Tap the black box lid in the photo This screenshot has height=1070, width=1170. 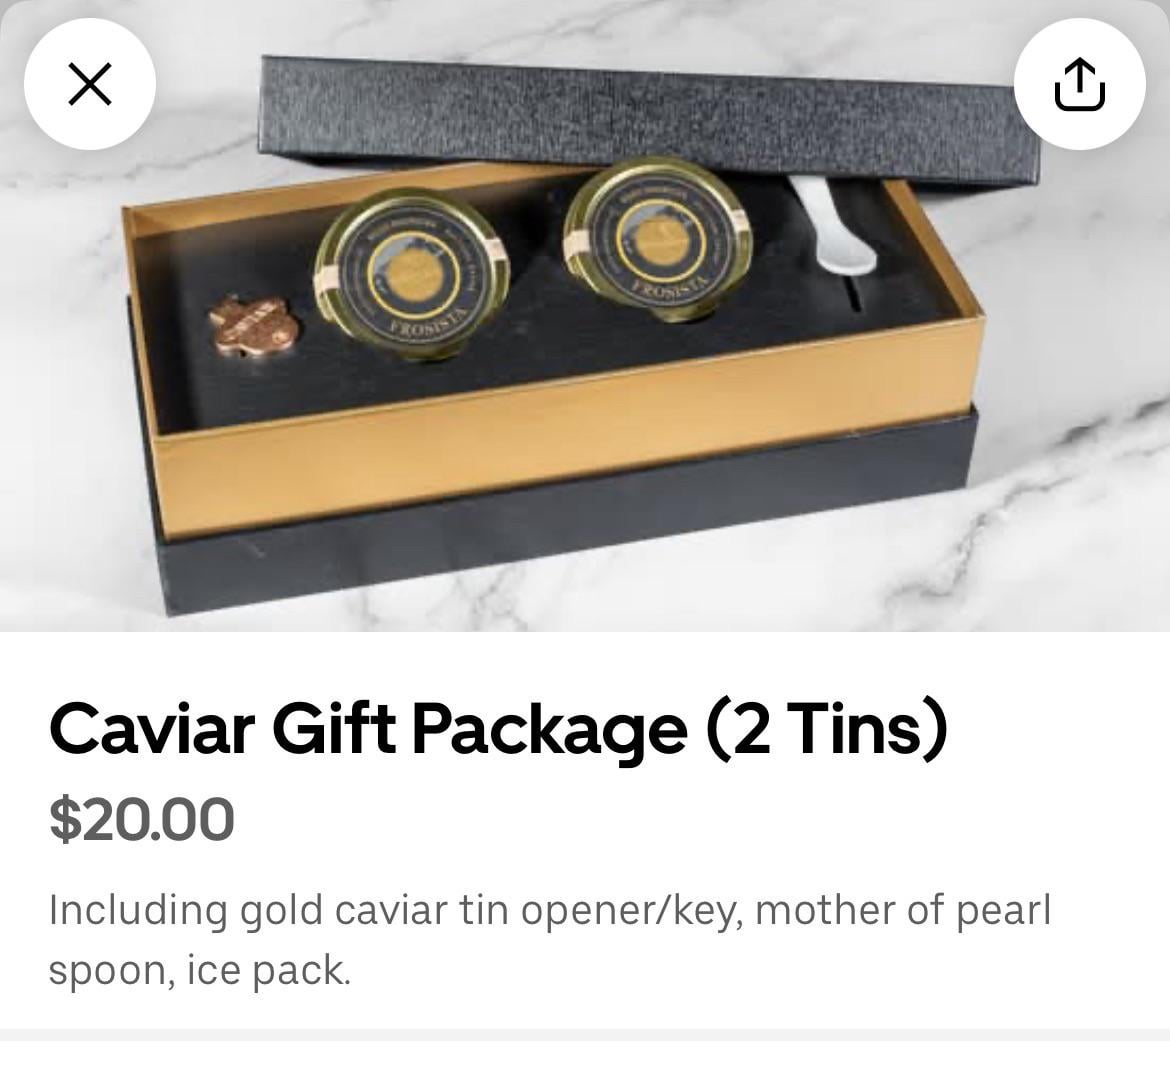[648, 119]
